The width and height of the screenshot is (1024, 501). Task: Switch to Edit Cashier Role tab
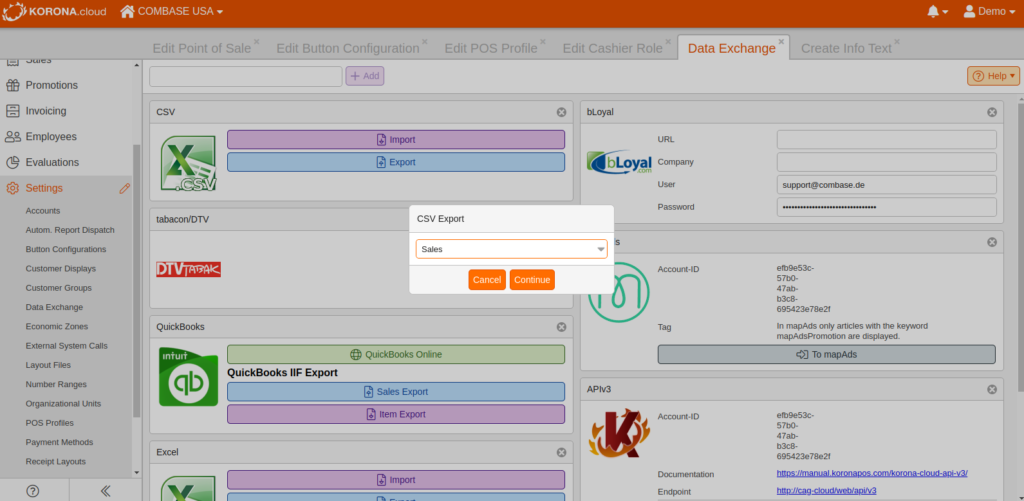click(x=613, y=48)
